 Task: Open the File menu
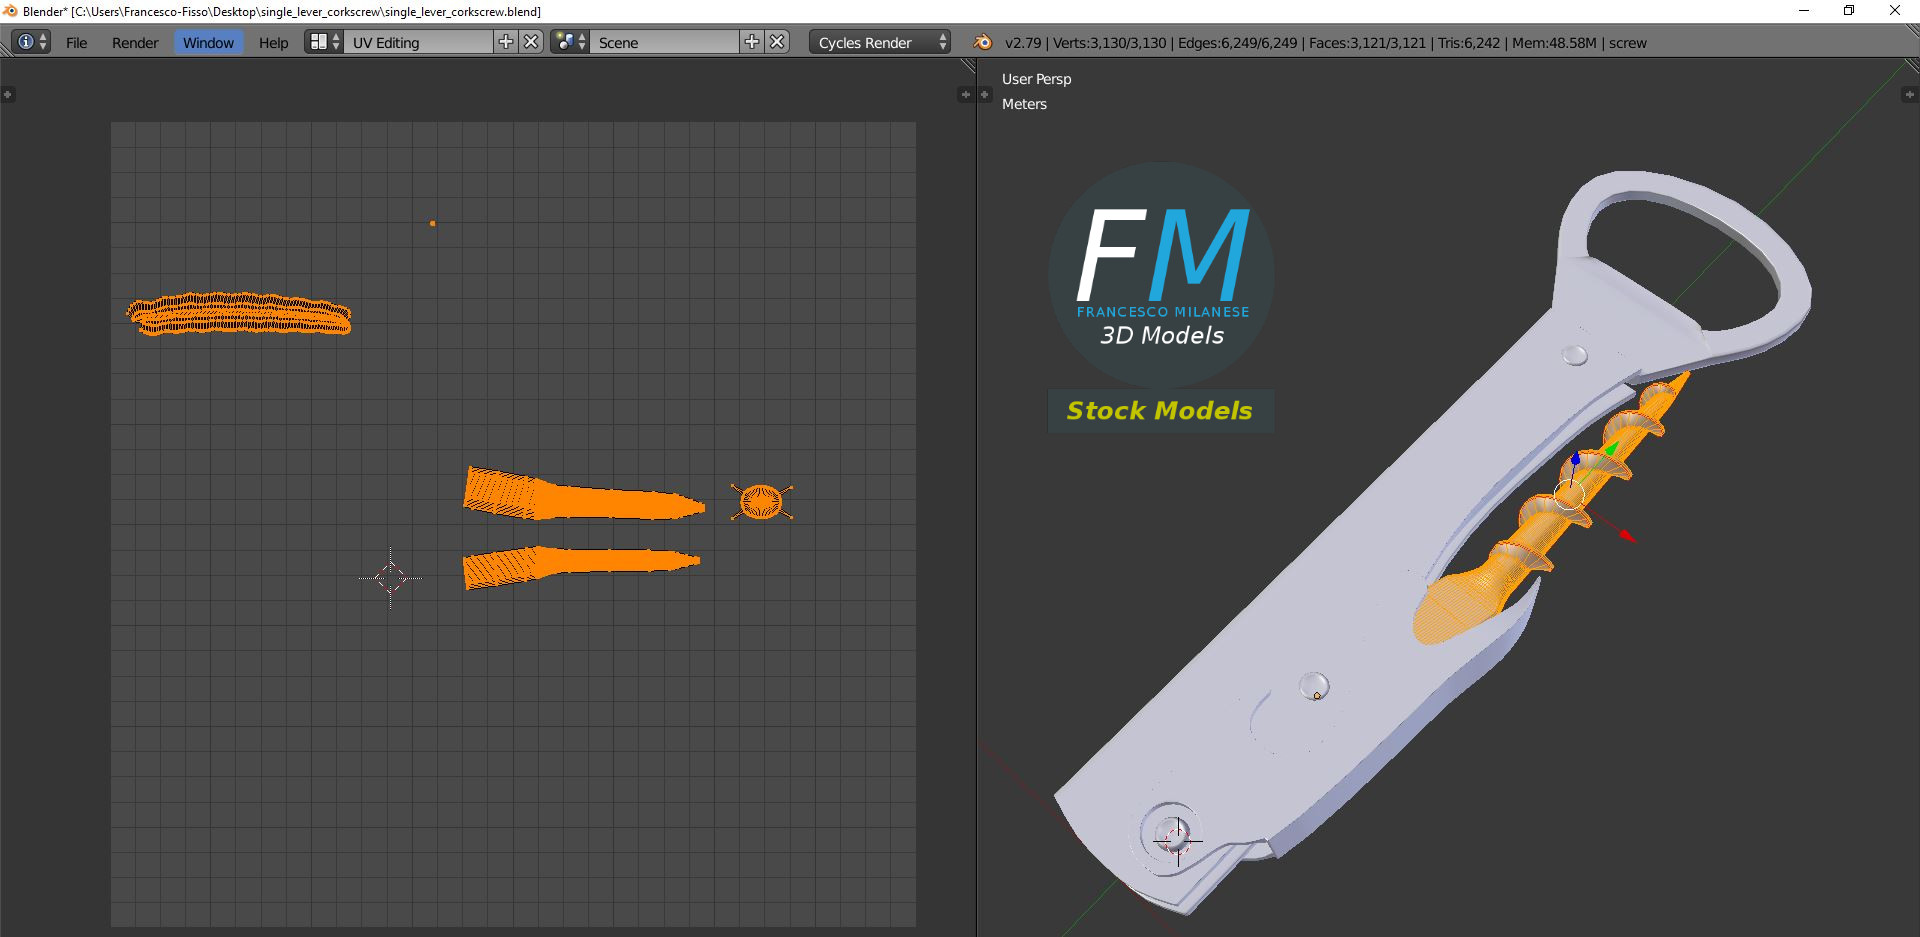tap(77, 43)
